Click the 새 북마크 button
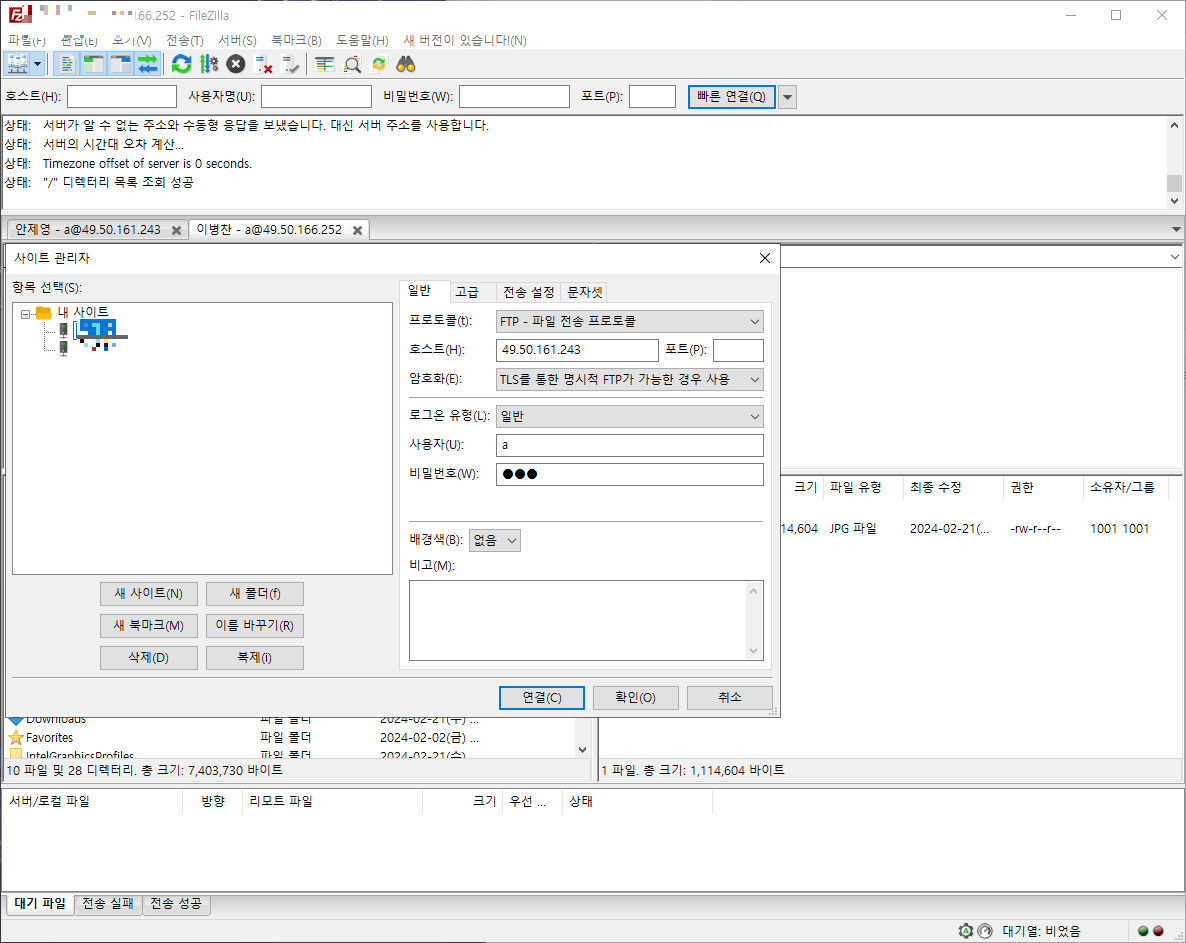This screenshot has width=1186, height=943. tap(148, 625)
